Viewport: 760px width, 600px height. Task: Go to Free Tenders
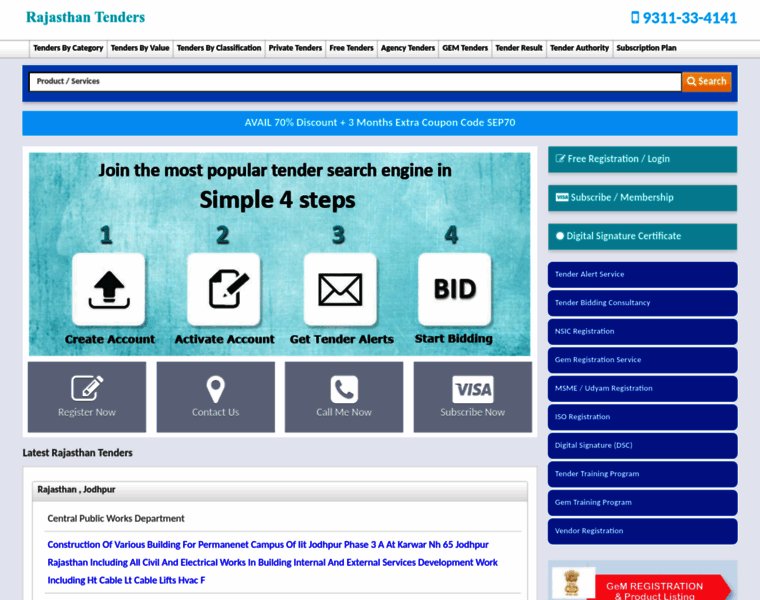pos(351,48)
